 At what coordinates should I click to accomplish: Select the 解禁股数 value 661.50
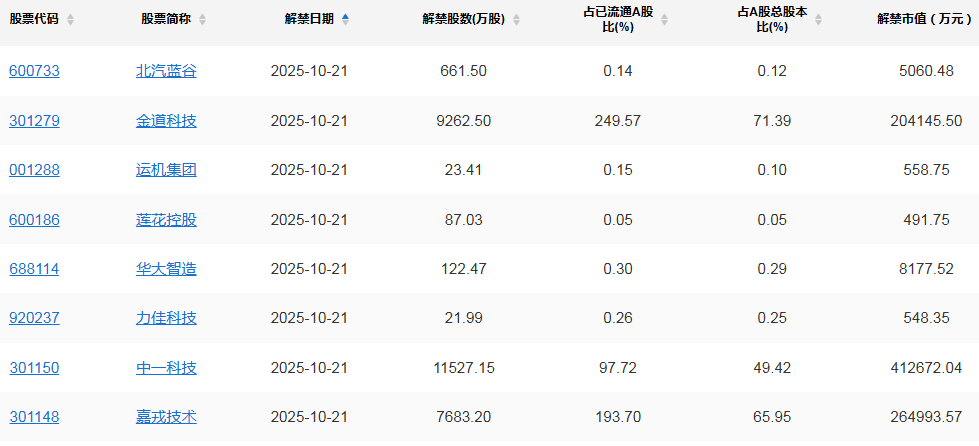click(x=463, y=71)
